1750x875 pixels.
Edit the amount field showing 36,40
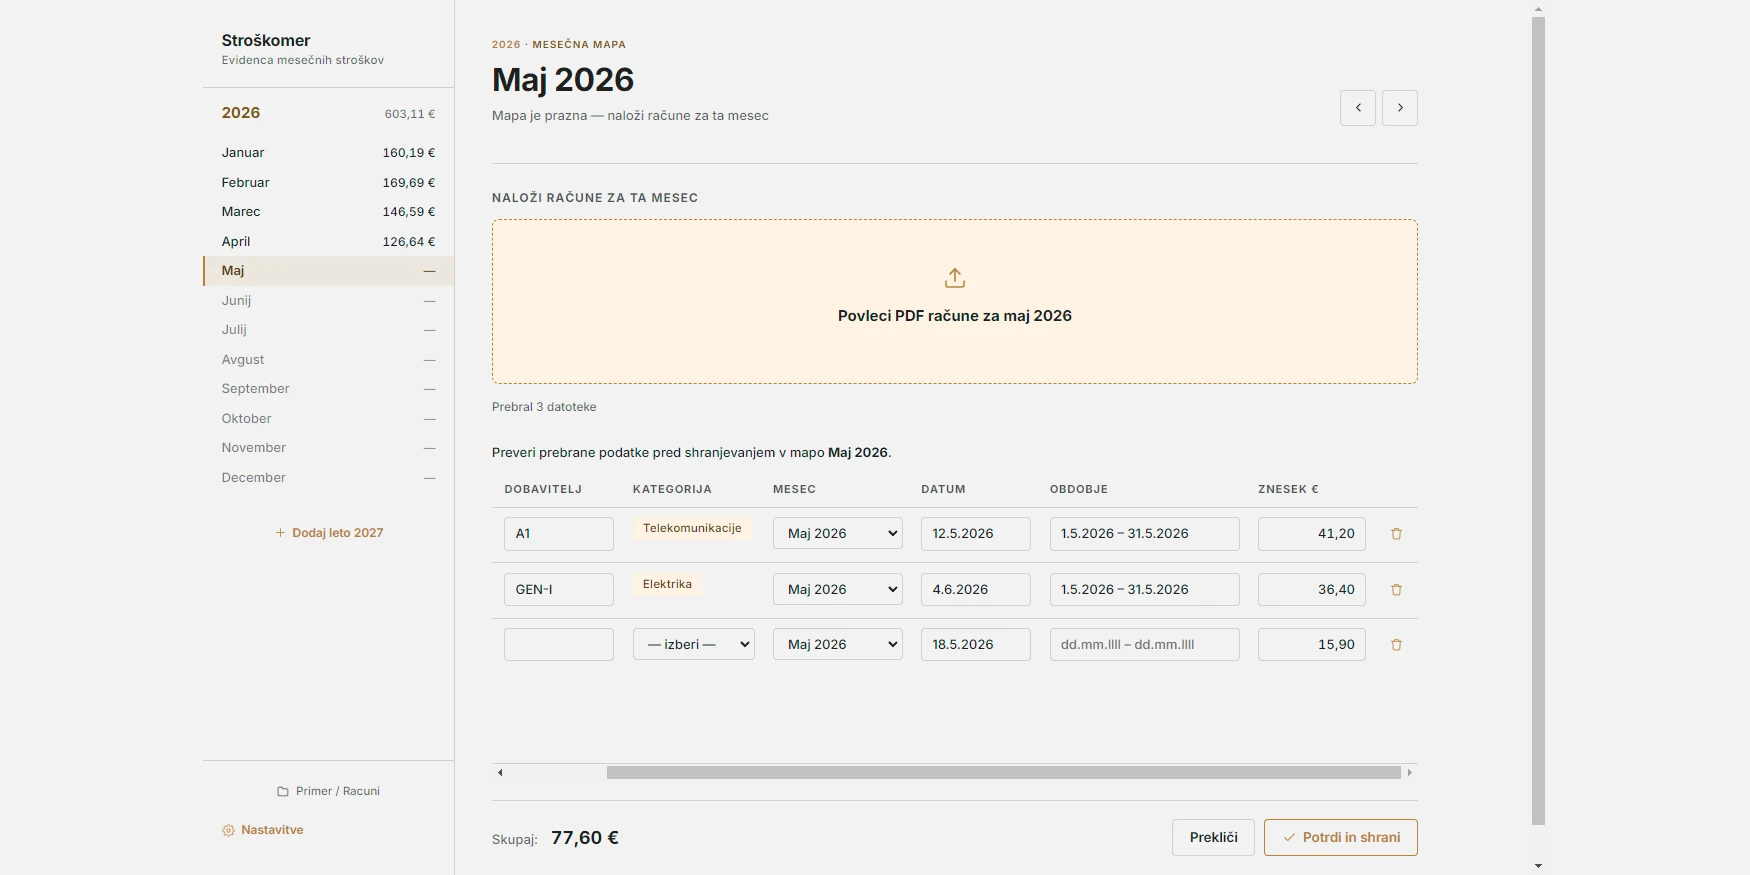(1312, 590)
